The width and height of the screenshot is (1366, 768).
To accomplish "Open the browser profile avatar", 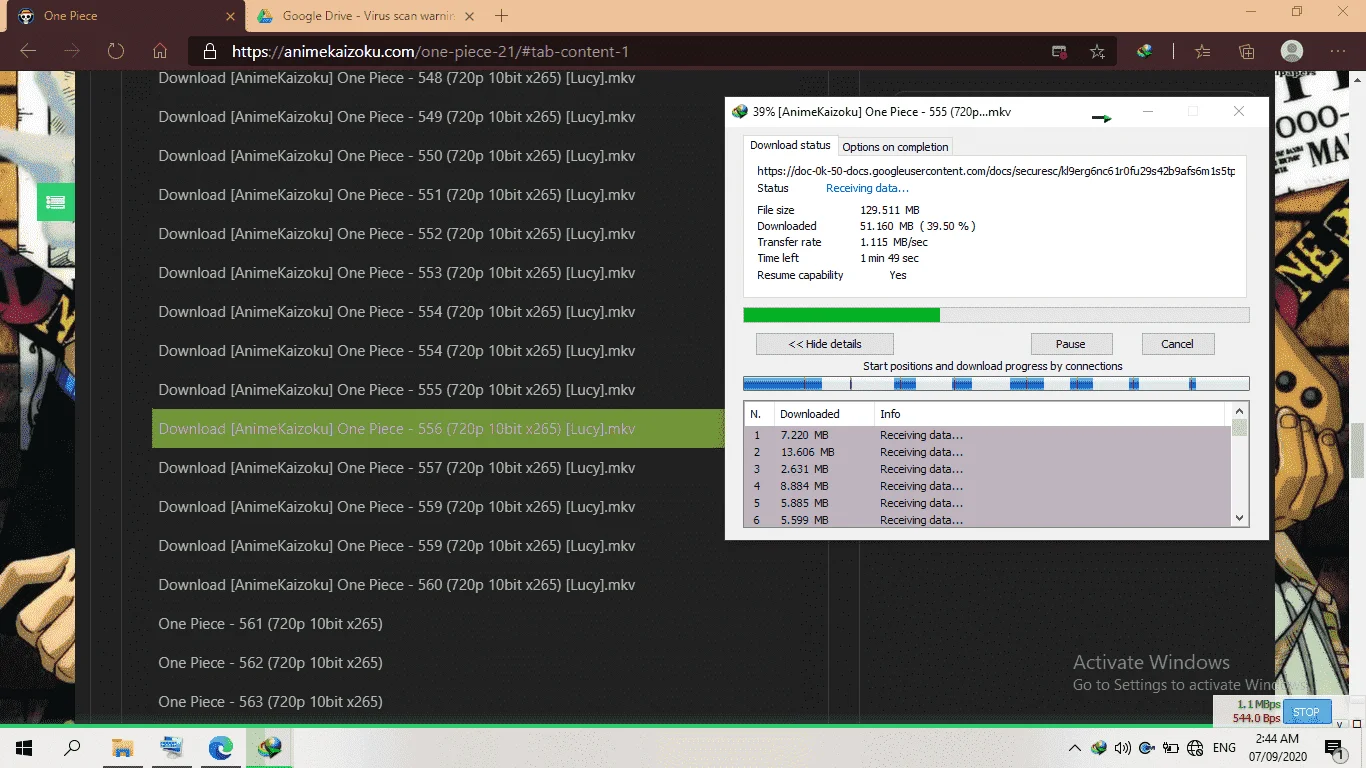I will point(1292,52).
